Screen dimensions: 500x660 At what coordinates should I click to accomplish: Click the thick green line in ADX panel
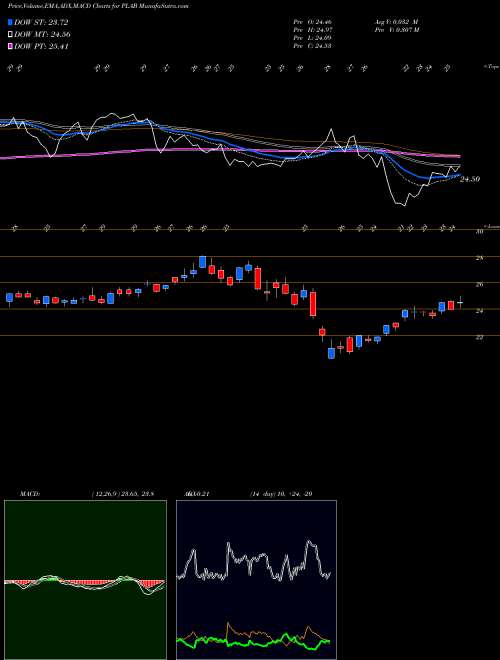(x=253, y=642)
